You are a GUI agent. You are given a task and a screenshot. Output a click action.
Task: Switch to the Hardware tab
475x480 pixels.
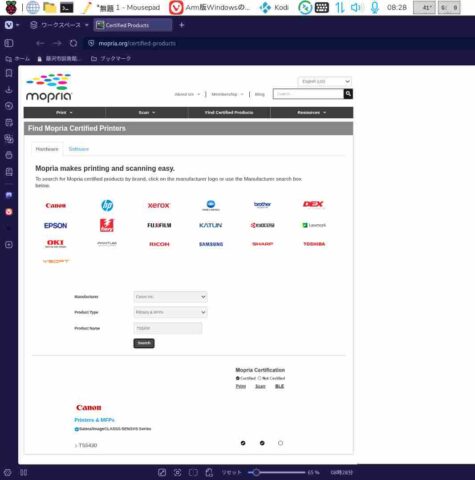[47, 149]
